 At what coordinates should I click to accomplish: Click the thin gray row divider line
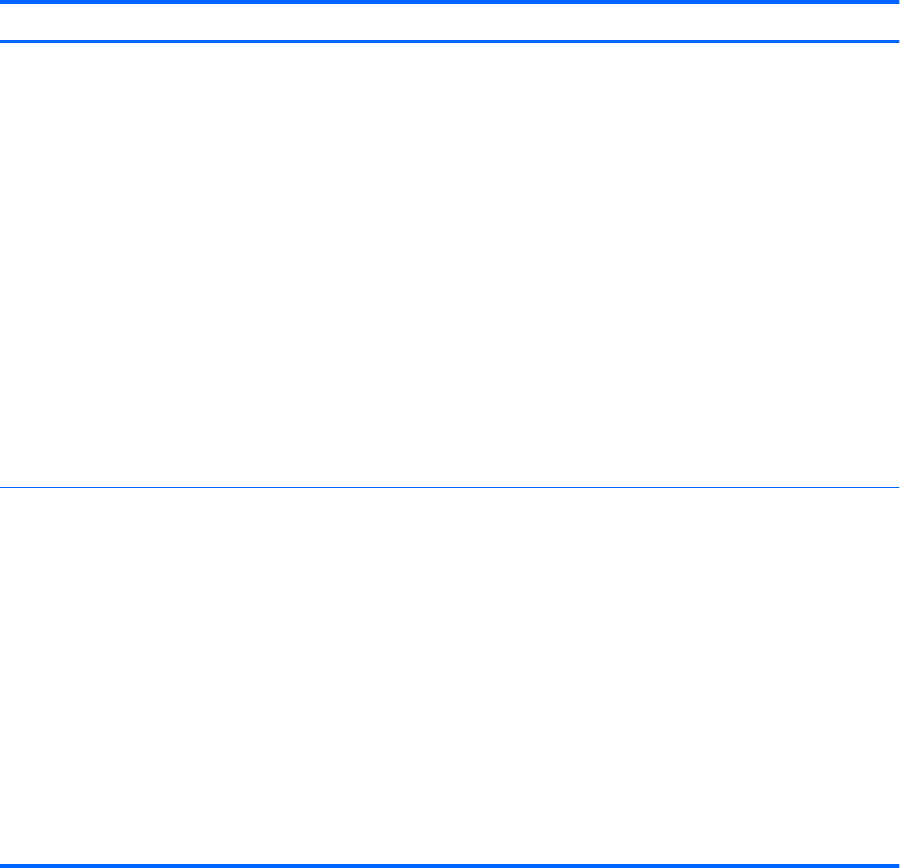click(x=450, y=487)
